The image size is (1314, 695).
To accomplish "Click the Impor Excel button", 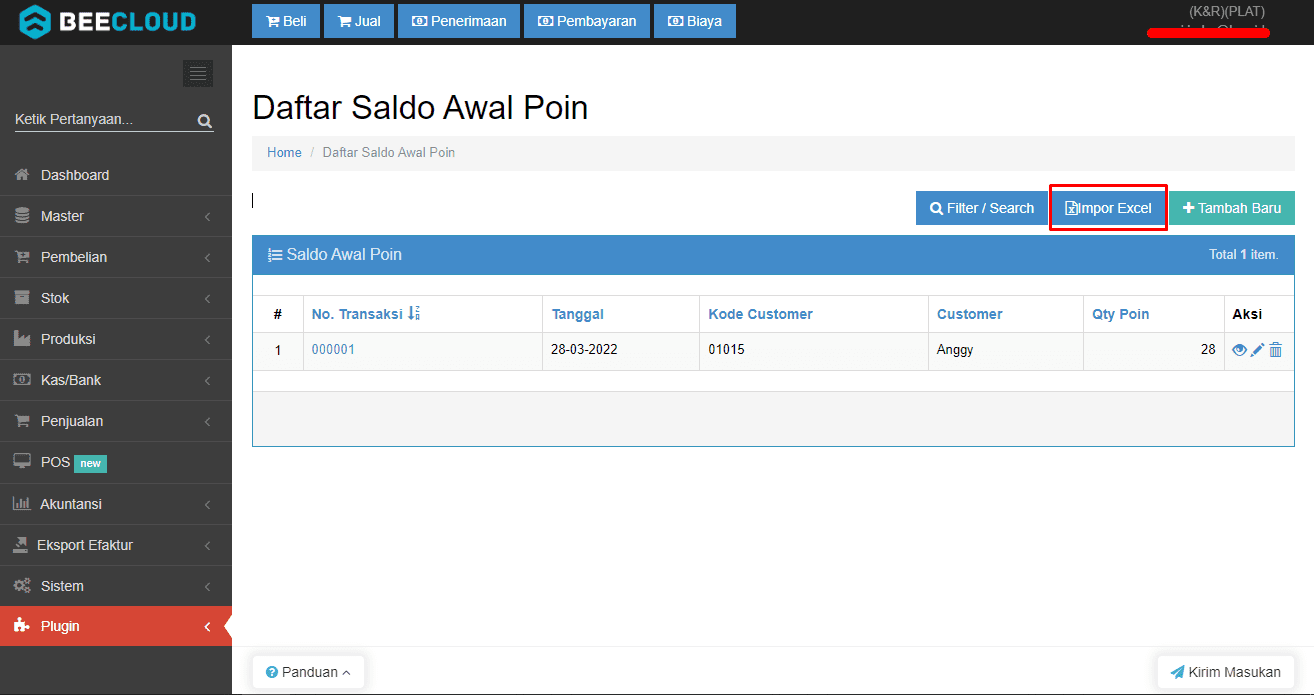I will [x=1108, y=208].
